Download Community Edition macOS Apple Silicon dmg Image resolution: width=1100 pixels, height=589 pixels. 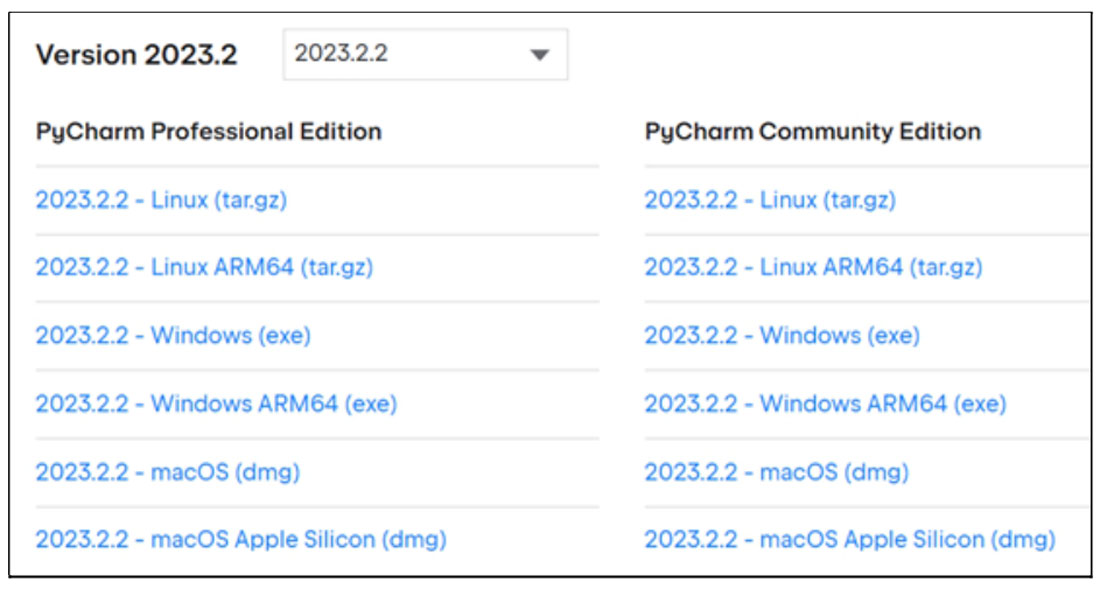tap(850, 539)
